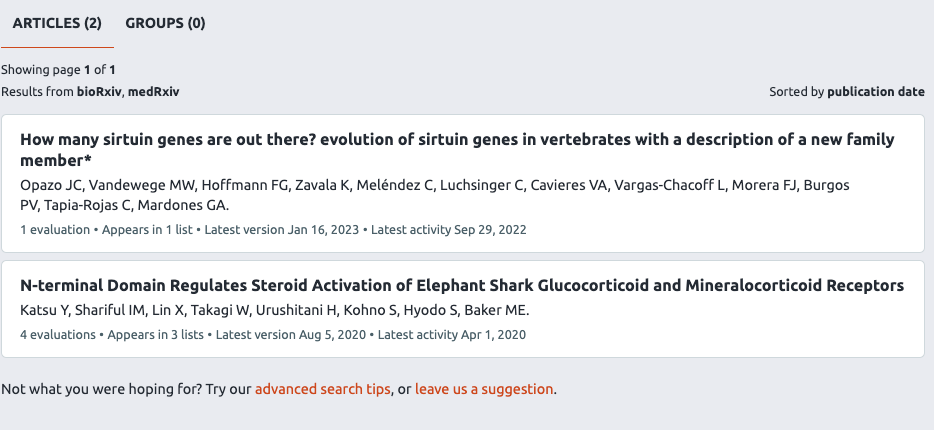Click the advanced search tips link
Screen dimensions: 934x430
322,389
